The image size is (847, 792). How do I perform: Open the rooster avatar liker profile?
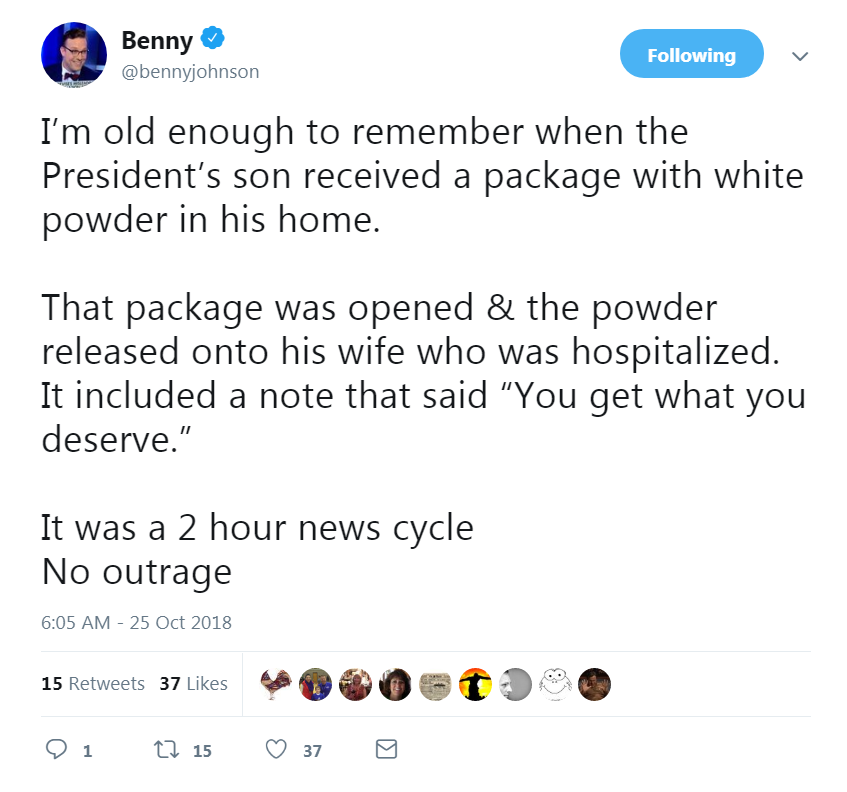275,684
